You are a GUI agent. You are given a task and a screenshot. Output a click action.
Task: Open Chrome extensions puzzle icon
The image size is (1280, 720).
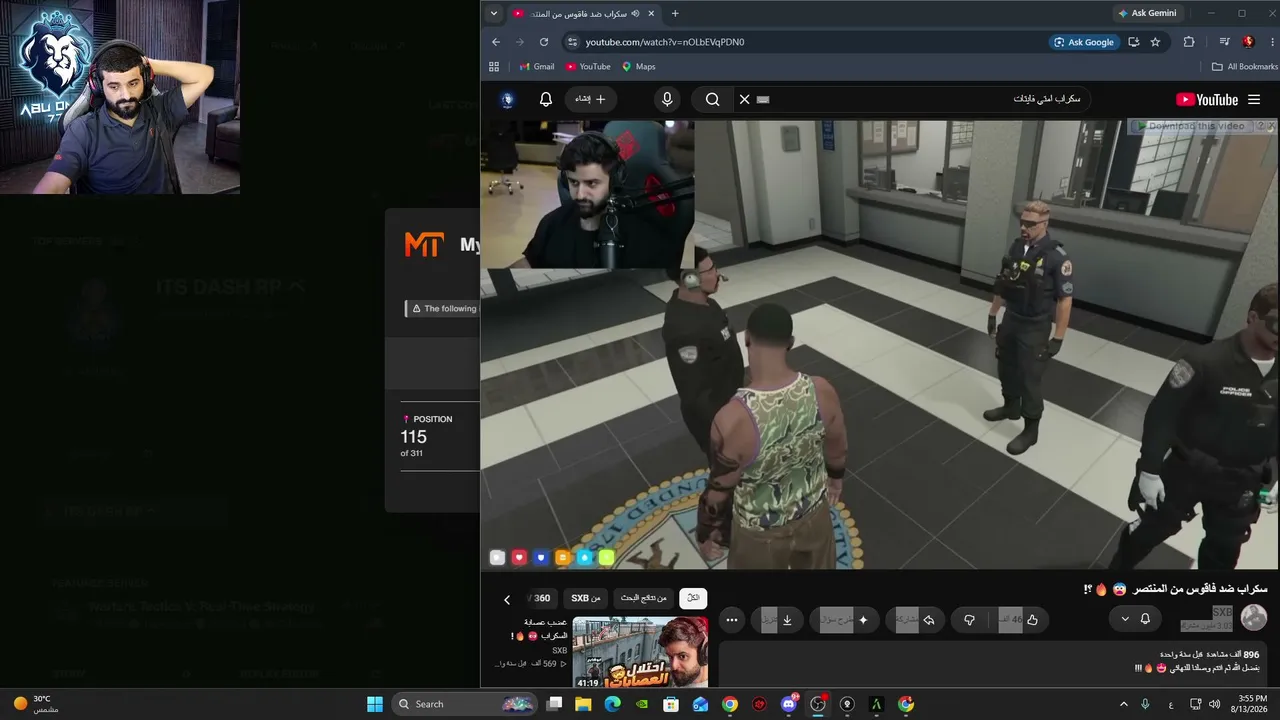coord(1189,42)
